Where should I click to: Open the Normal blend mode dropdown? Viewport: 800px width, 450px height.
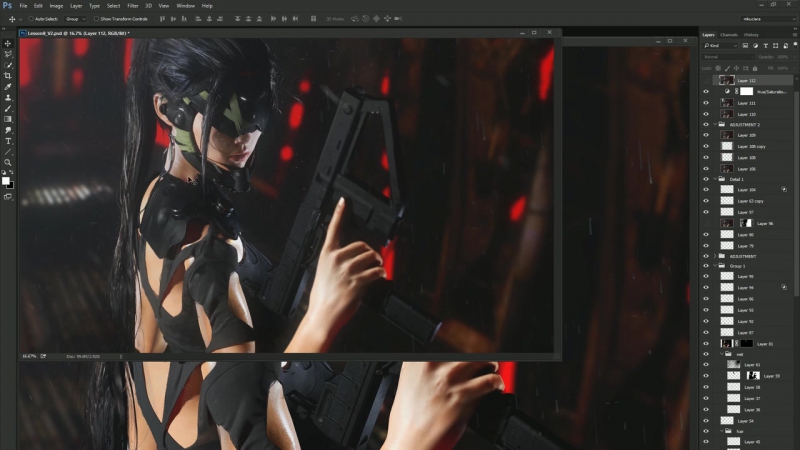pos(728,57)
